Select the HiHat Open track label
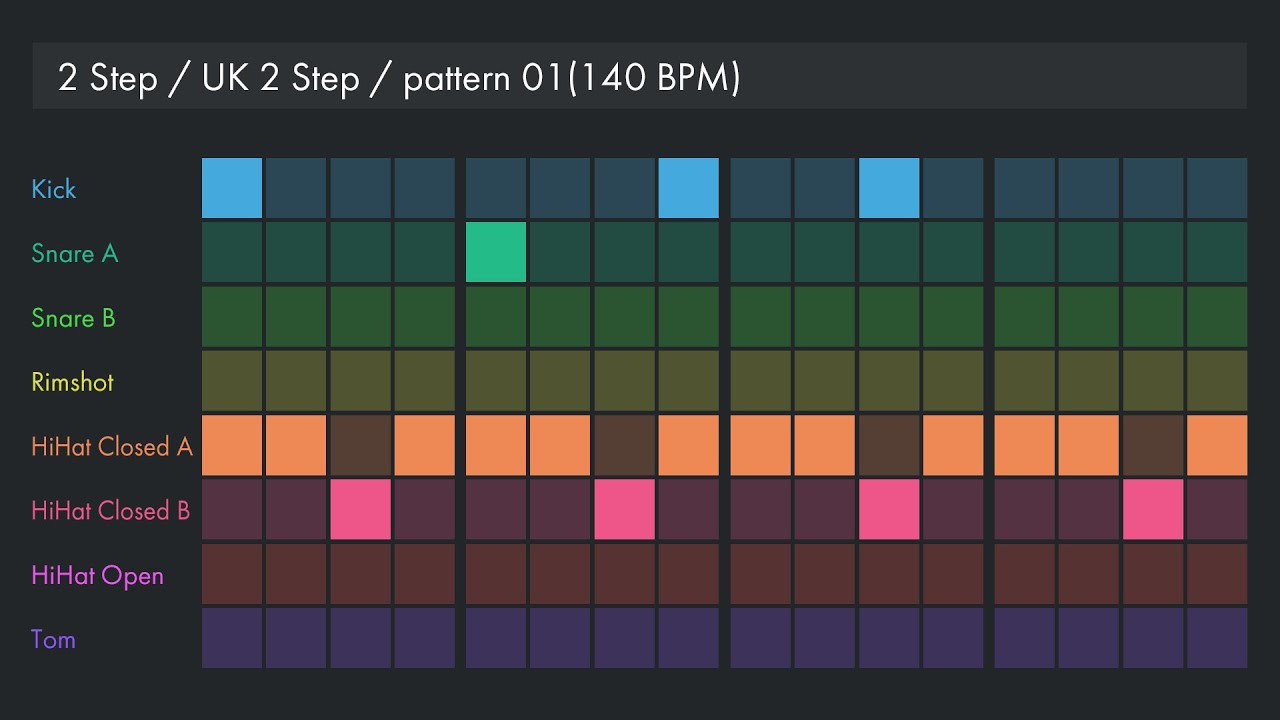 pos(97,576)
